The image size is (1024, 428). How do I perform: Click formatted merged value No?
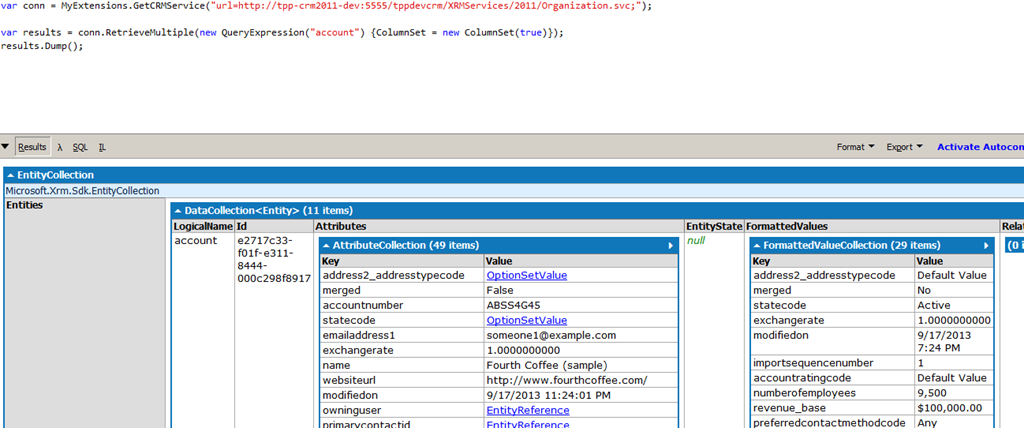coord(924,290)
